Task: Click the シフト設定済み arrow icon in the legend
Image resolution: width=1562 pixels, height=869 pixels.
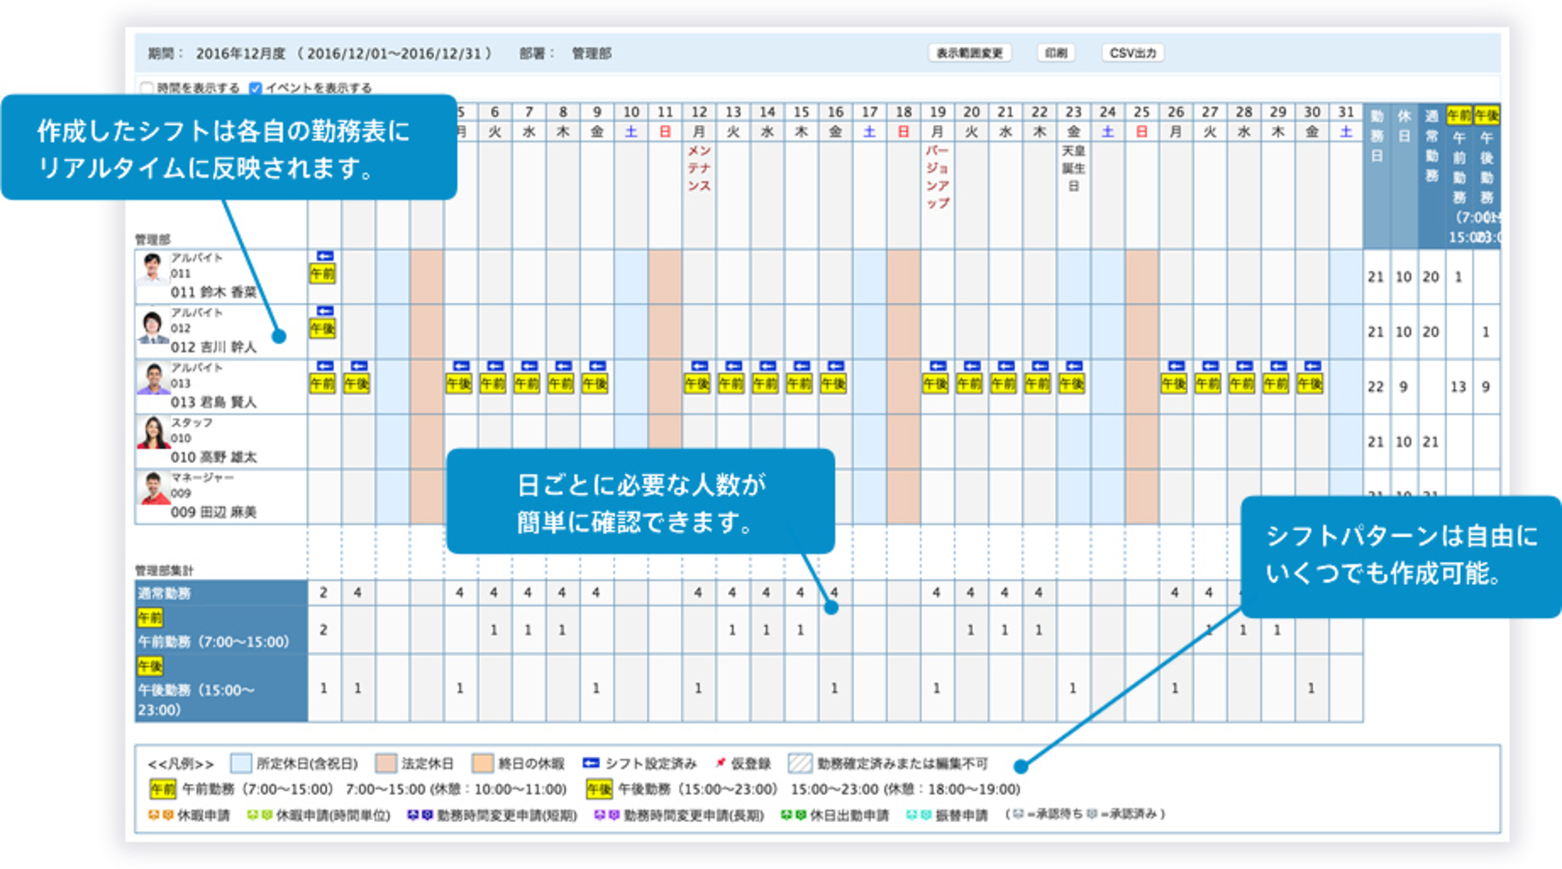Action: [591, 763]
